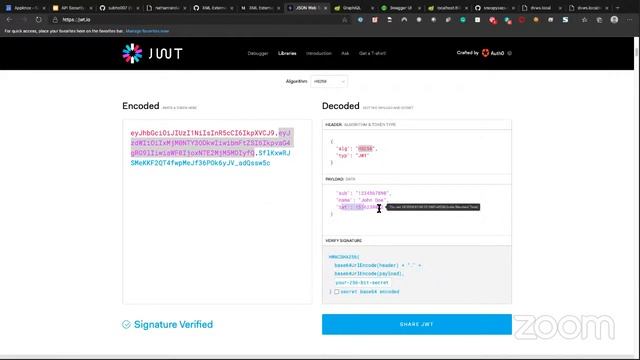This screenshot has height=360, width=640.
Task: Open the browser Collections icon
Action: (599, 20)
